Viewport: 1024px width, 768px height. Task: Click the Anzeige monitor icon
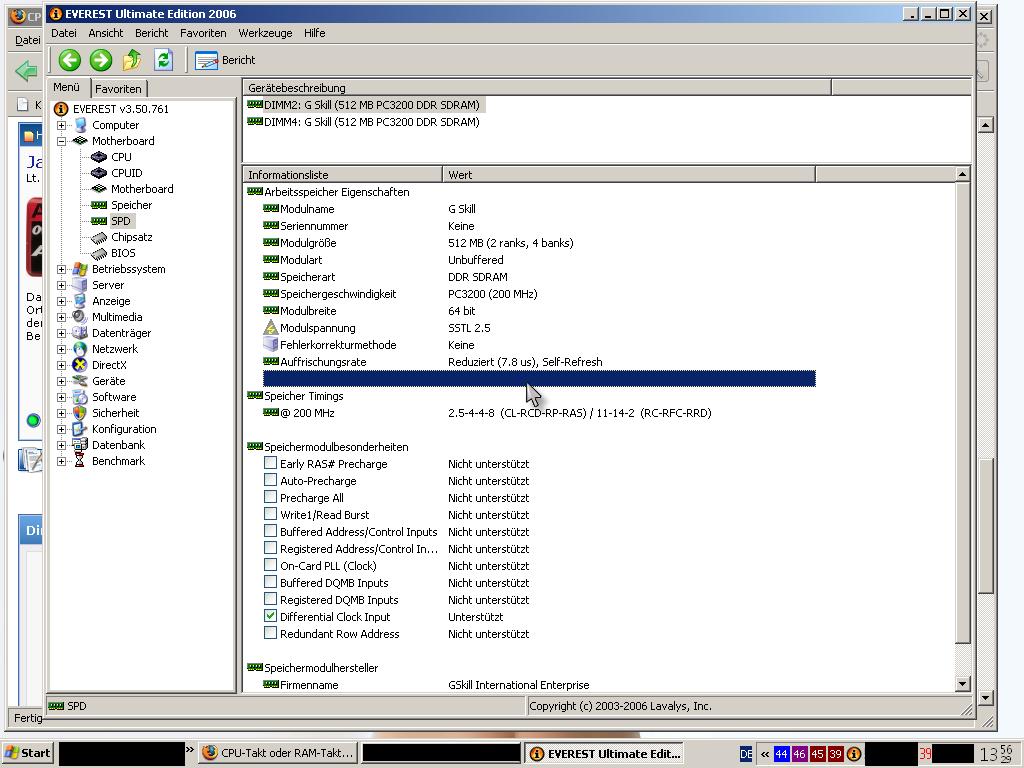point(80,301)
